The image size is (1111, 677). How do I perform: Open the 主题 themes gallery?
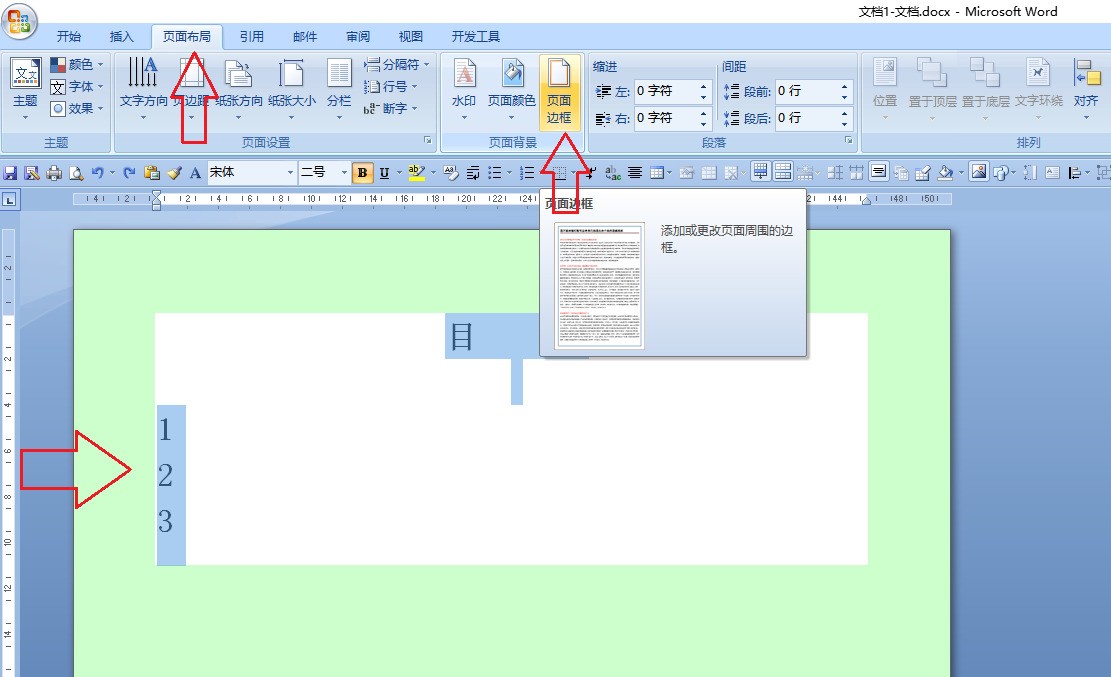tap(26, 88)
